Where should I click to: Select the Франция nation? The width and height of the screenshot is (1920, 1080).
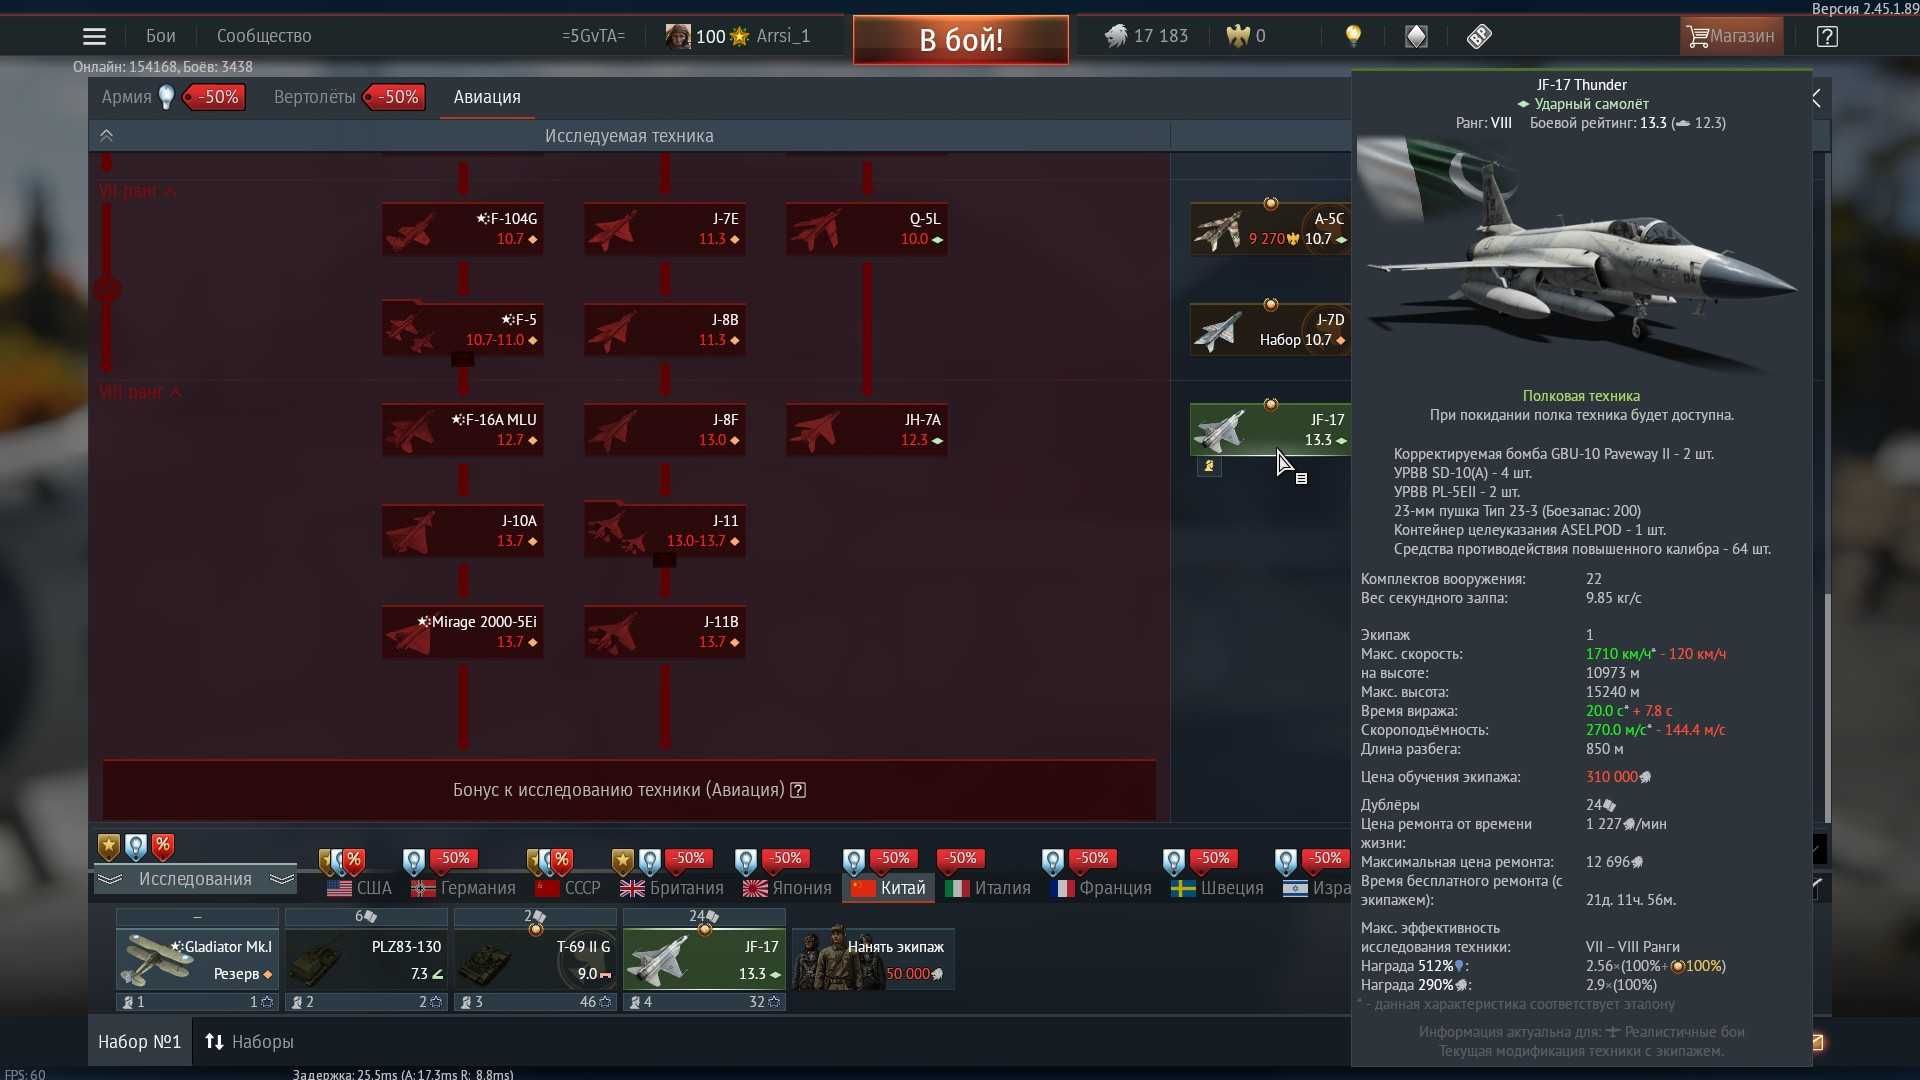pos(1101,888)
